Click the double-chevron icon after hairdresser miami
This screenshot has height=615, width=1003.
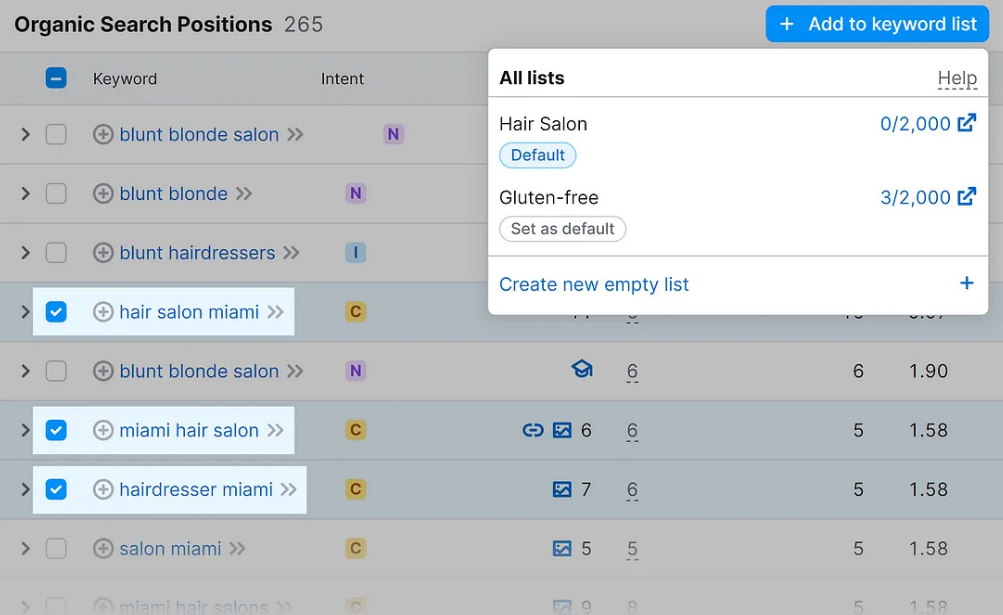point(289,490)
